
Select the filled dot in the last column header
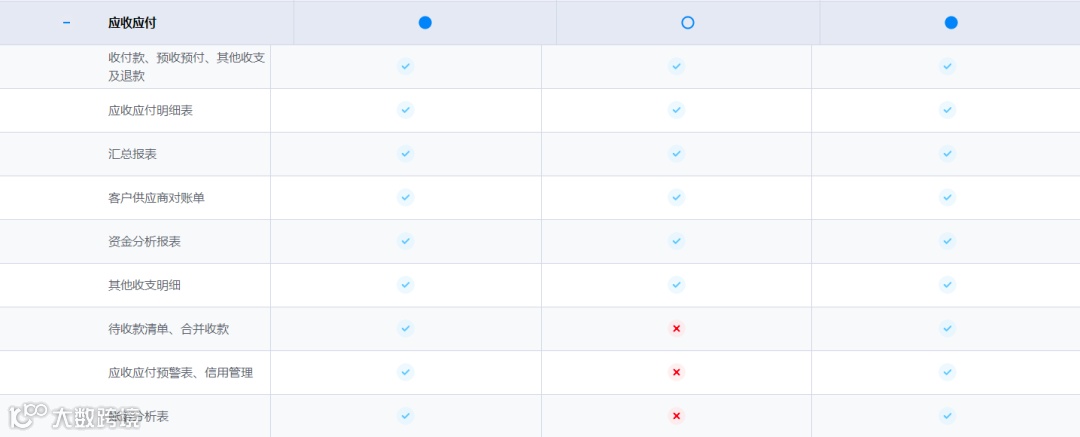point(951,23)
